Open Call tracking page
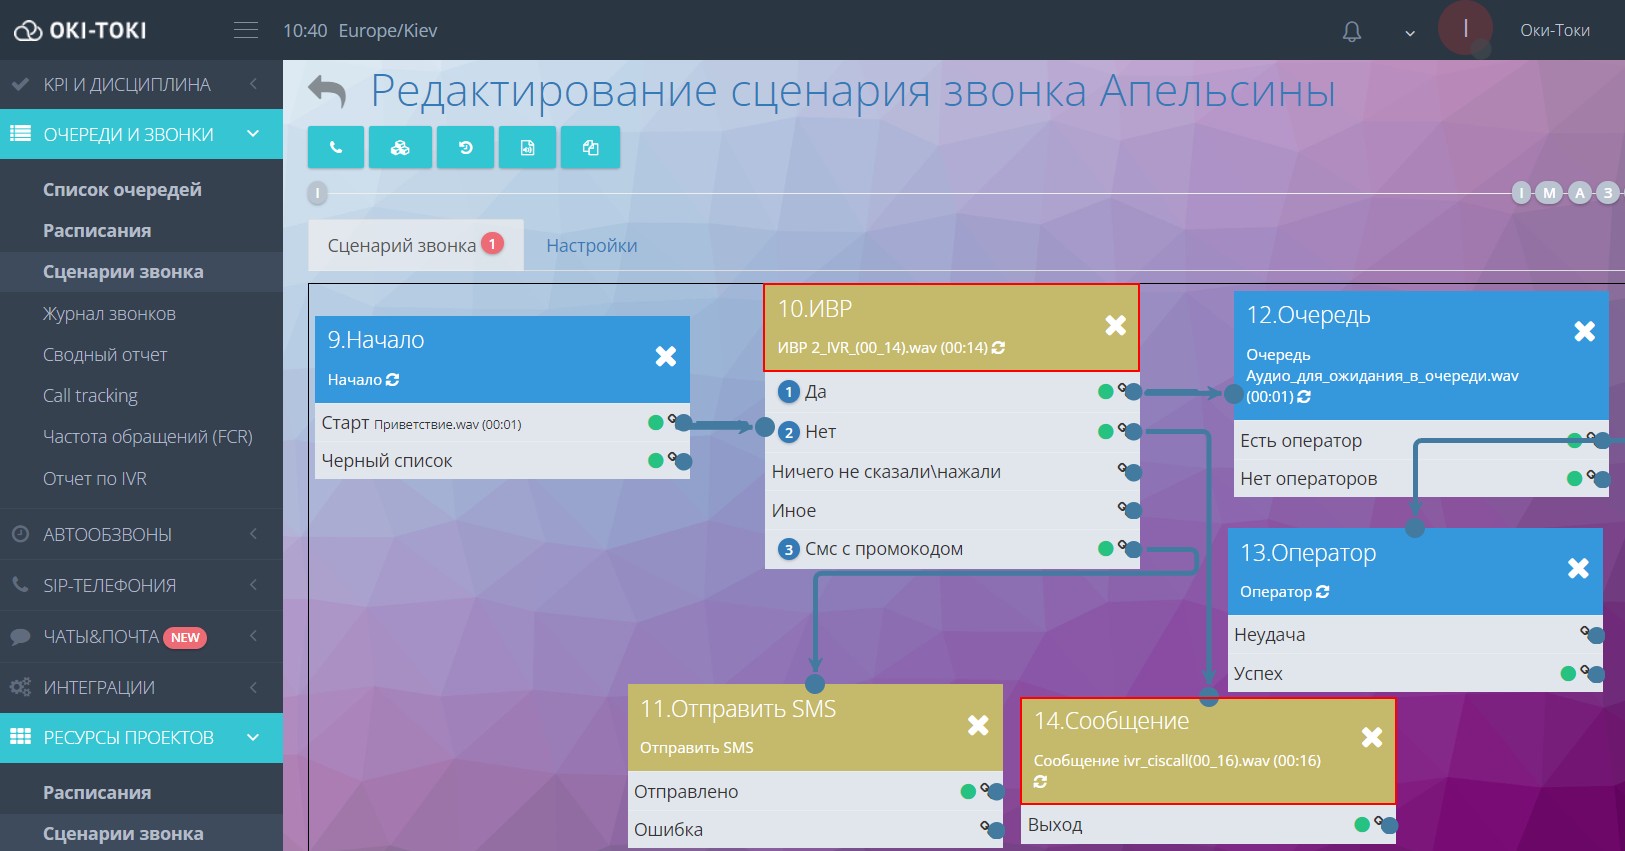1625x851 pixels. click(90, 395)
